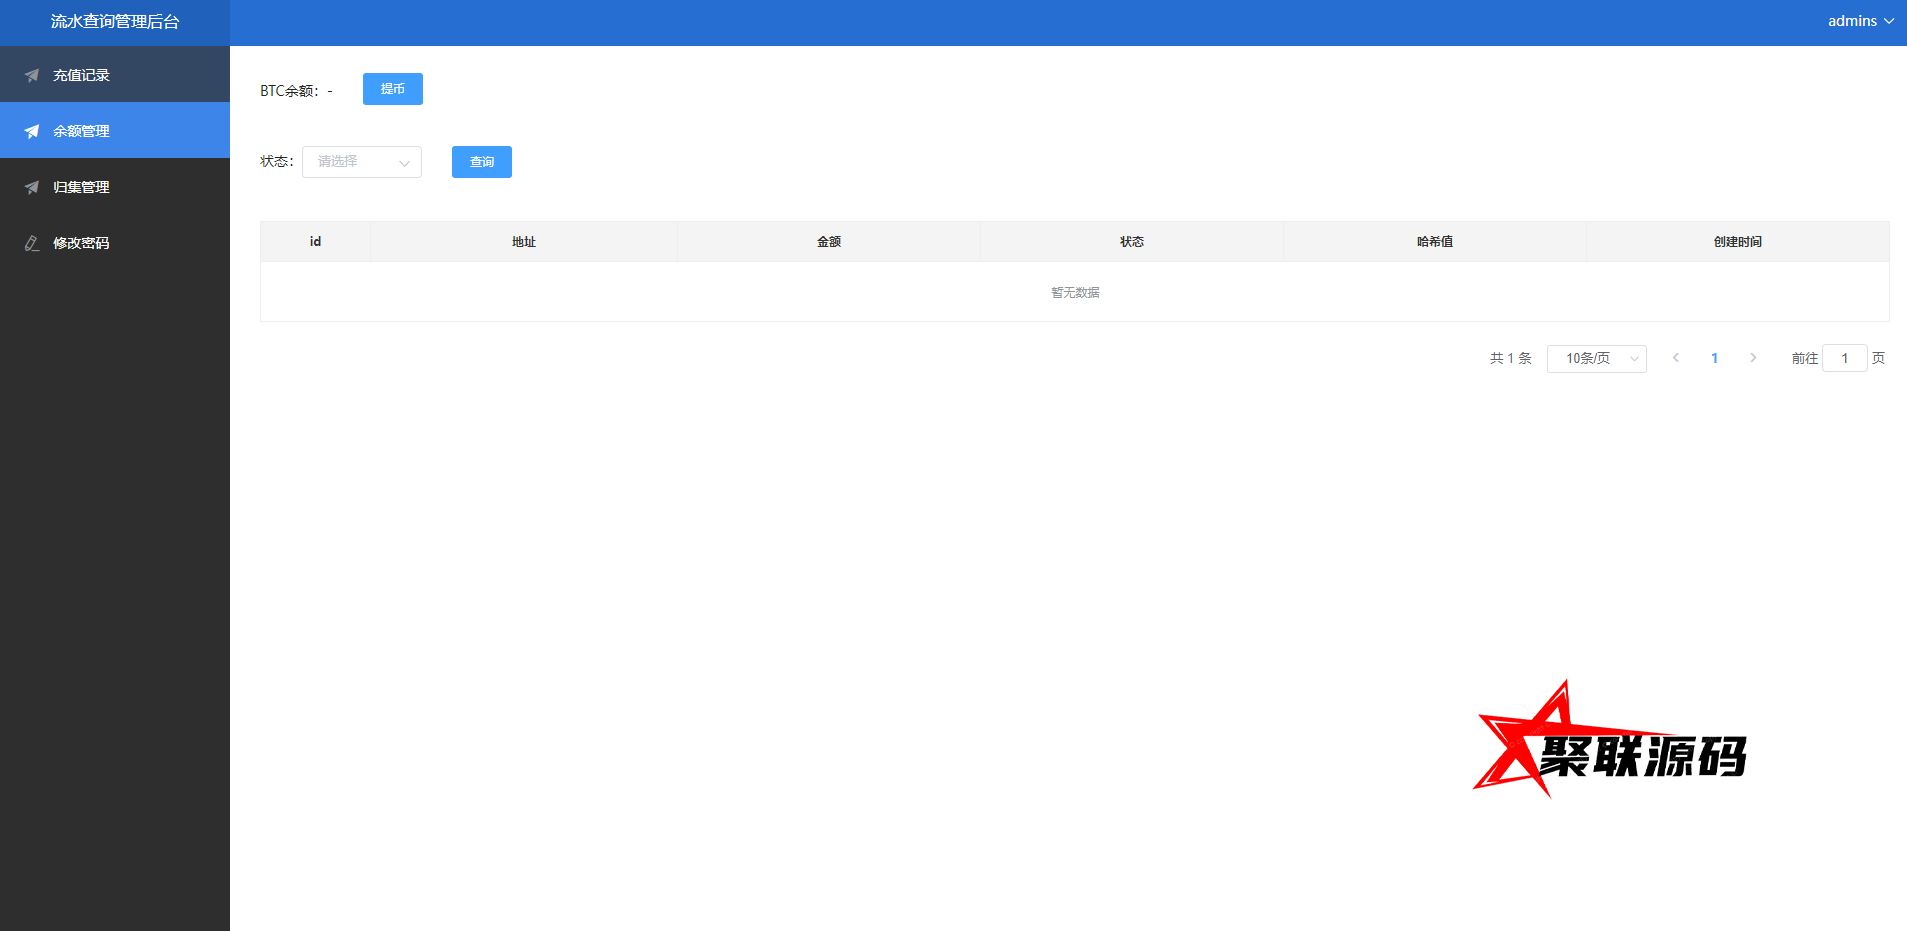Viewport: 1907px width, 931px height.
Task: Open the 修改密码 menu item
Action: [x=115, y=243]
